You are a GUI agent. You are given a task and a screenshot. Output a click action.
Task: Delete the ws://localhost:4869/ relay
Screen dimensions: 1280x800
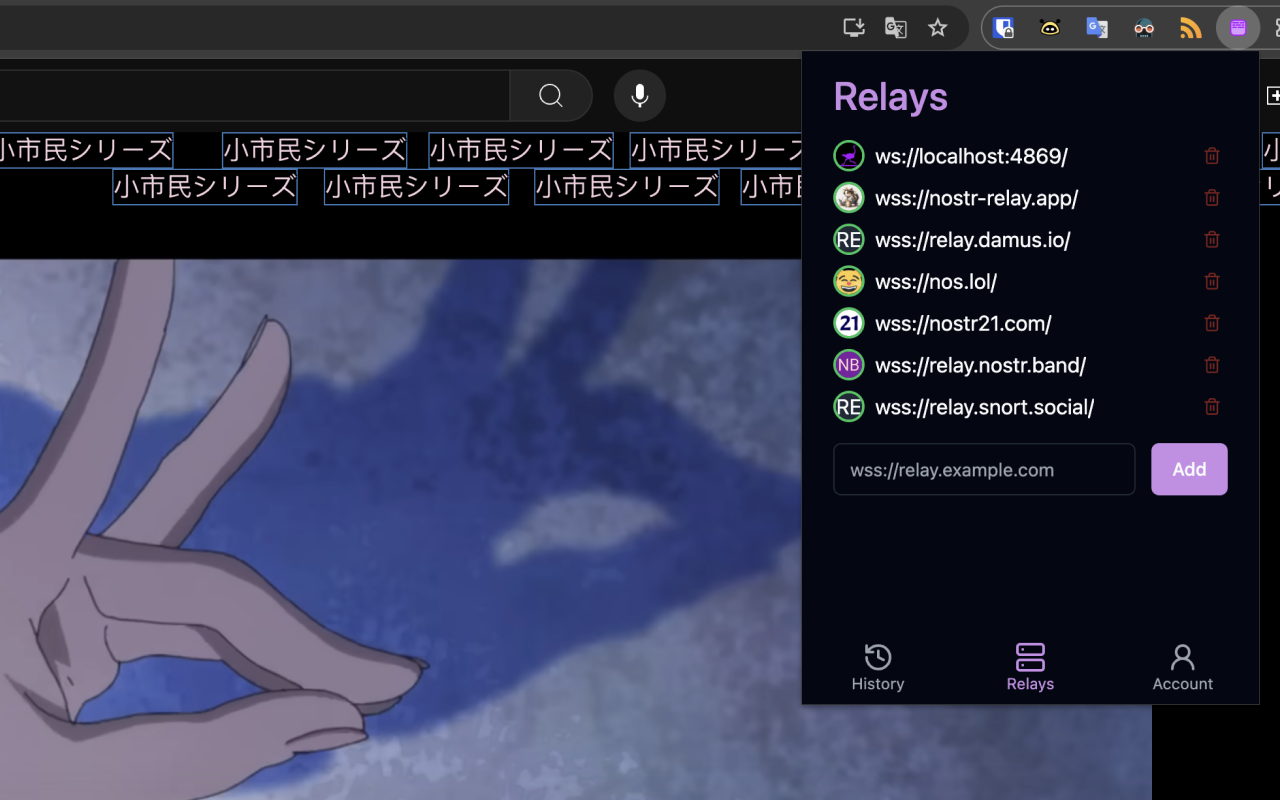pos(1212,156)
